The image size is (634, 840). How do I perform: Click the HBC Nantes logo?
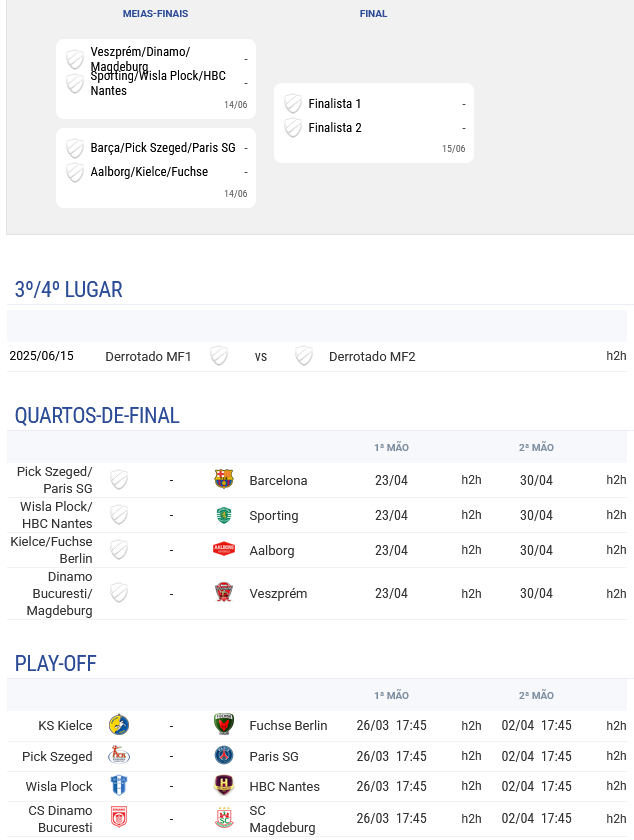(223, 785)
